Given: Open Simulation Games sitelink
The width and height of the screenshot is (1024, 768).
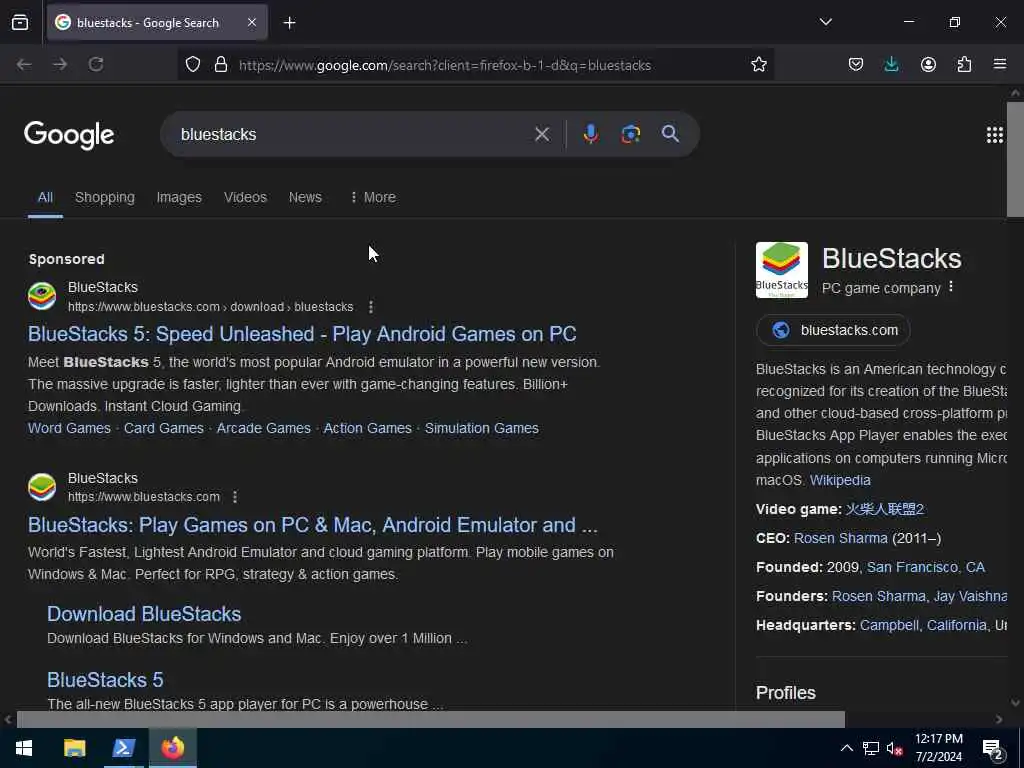Looking at the screenshot, I should point(482,428).
